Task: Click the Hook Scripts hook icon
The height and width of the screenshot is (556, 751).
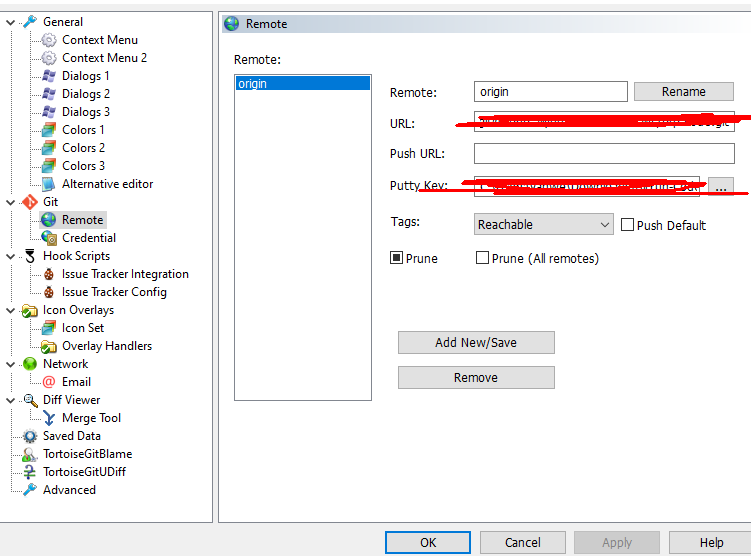Action: pos(30,256)
